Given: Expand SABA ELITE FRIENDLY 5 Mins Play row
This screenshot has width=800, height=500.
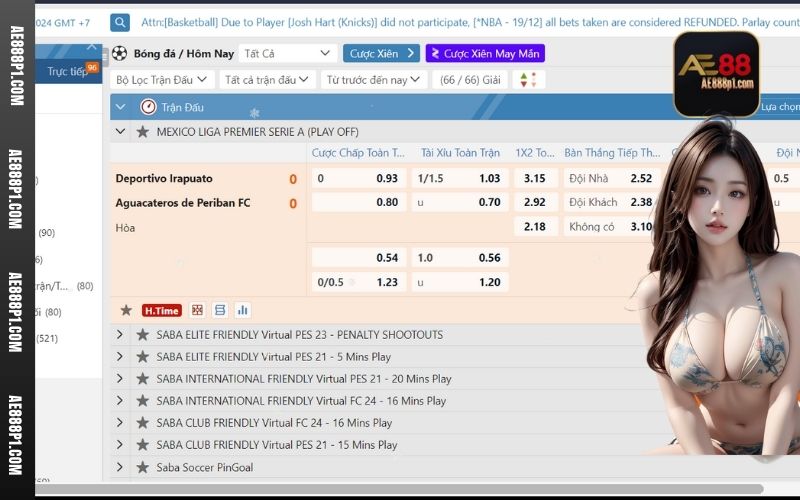Looking at the screenshot, I should 120,356.
